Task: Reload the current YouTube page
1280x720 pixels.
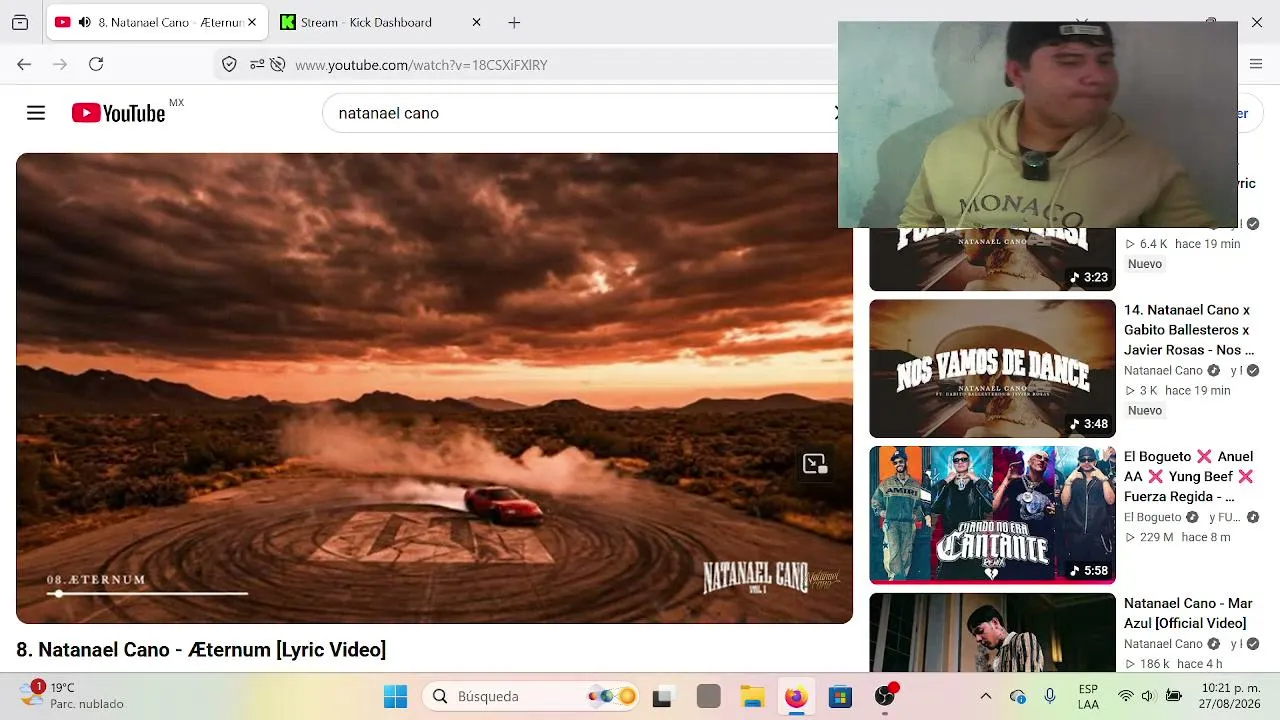Action: pos(96,64)
